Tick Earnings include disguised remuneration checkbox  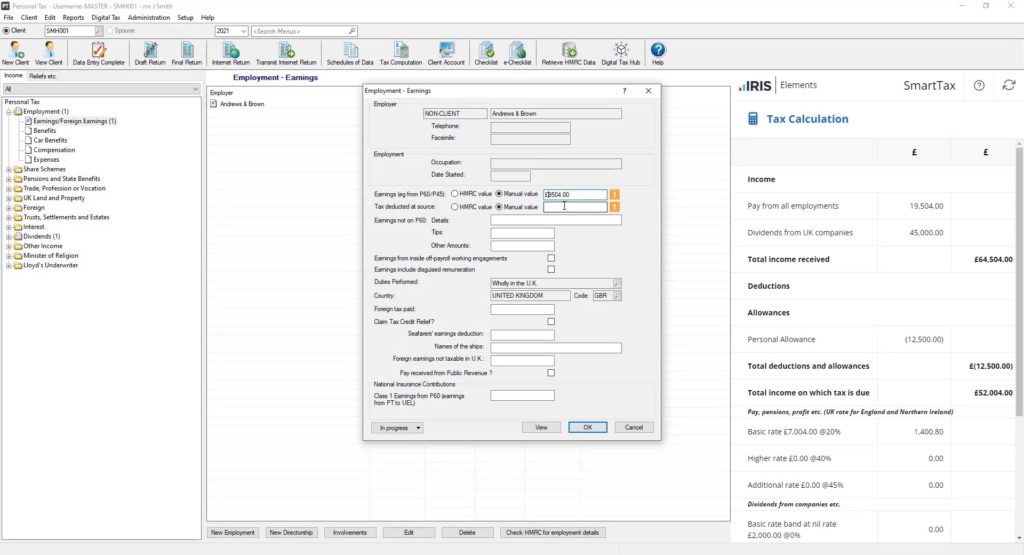click(x=551, y=269)
